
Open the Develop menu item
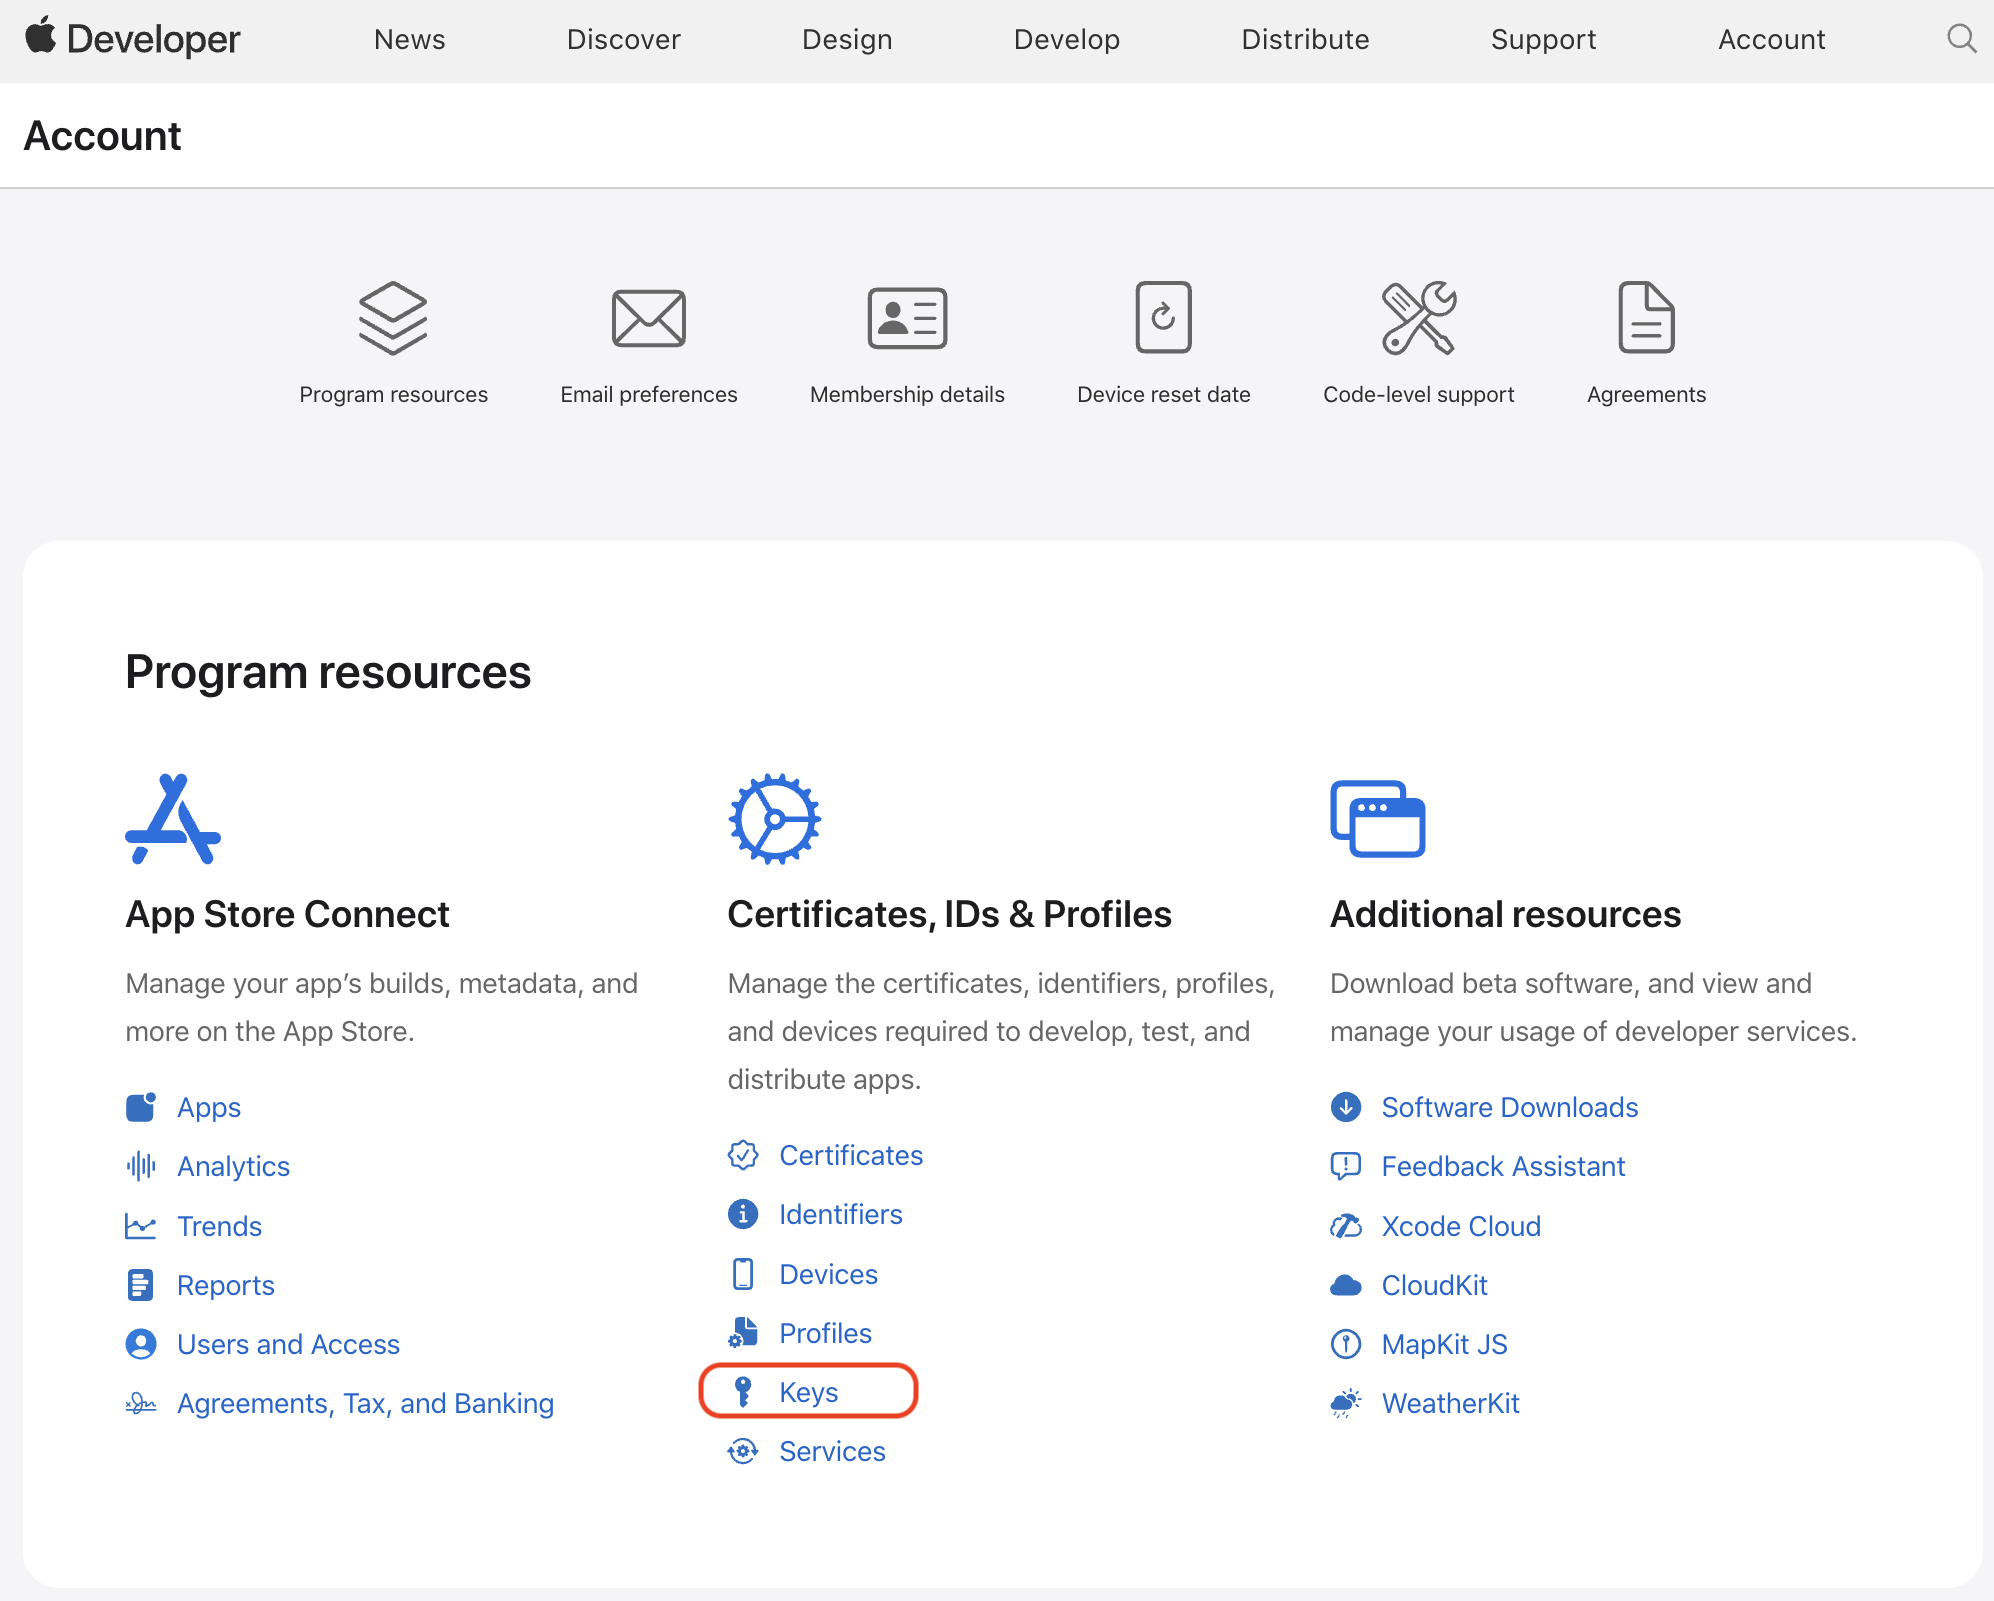pos(1066,39)
